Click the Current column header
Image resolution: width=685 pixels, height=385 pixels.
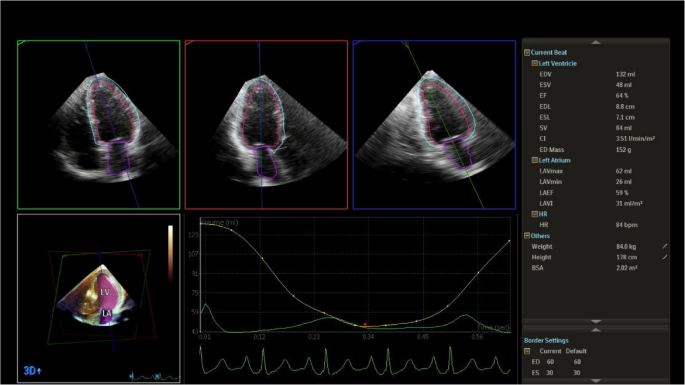[550, 351]
